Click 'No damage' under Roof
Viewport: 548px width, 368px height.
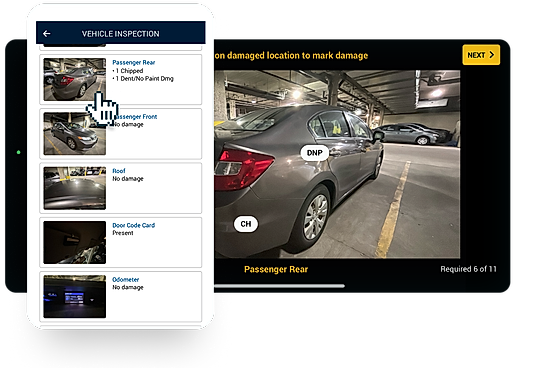click(x=128, y=179)
